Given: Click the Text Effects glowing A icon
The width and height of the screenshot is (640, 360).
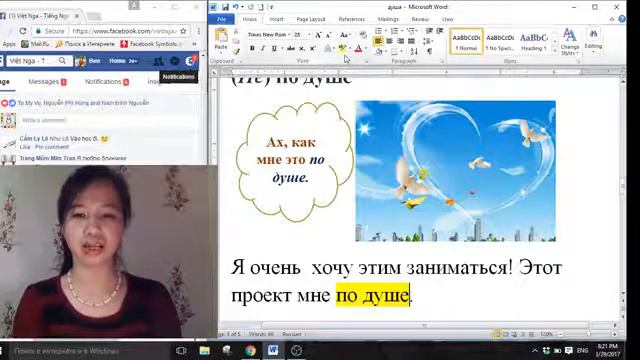Looking at the screenshot, I should (328, 49).
